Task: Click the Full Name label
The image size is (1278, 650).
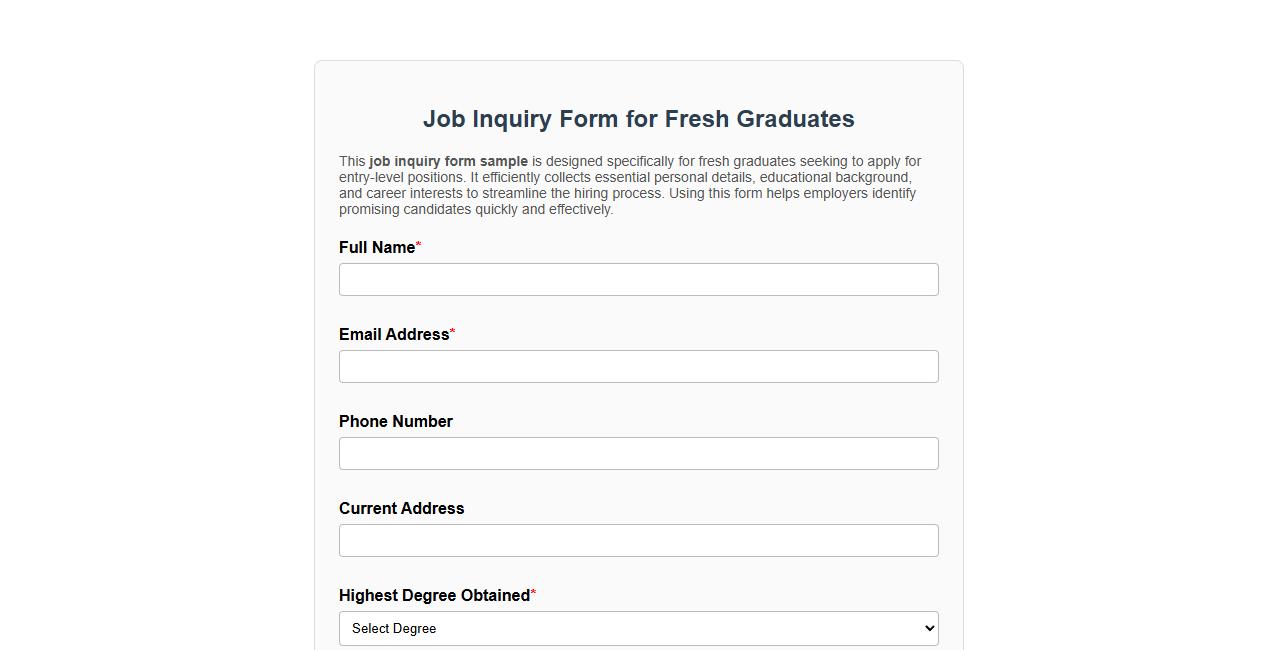Action: coord(376,247)
